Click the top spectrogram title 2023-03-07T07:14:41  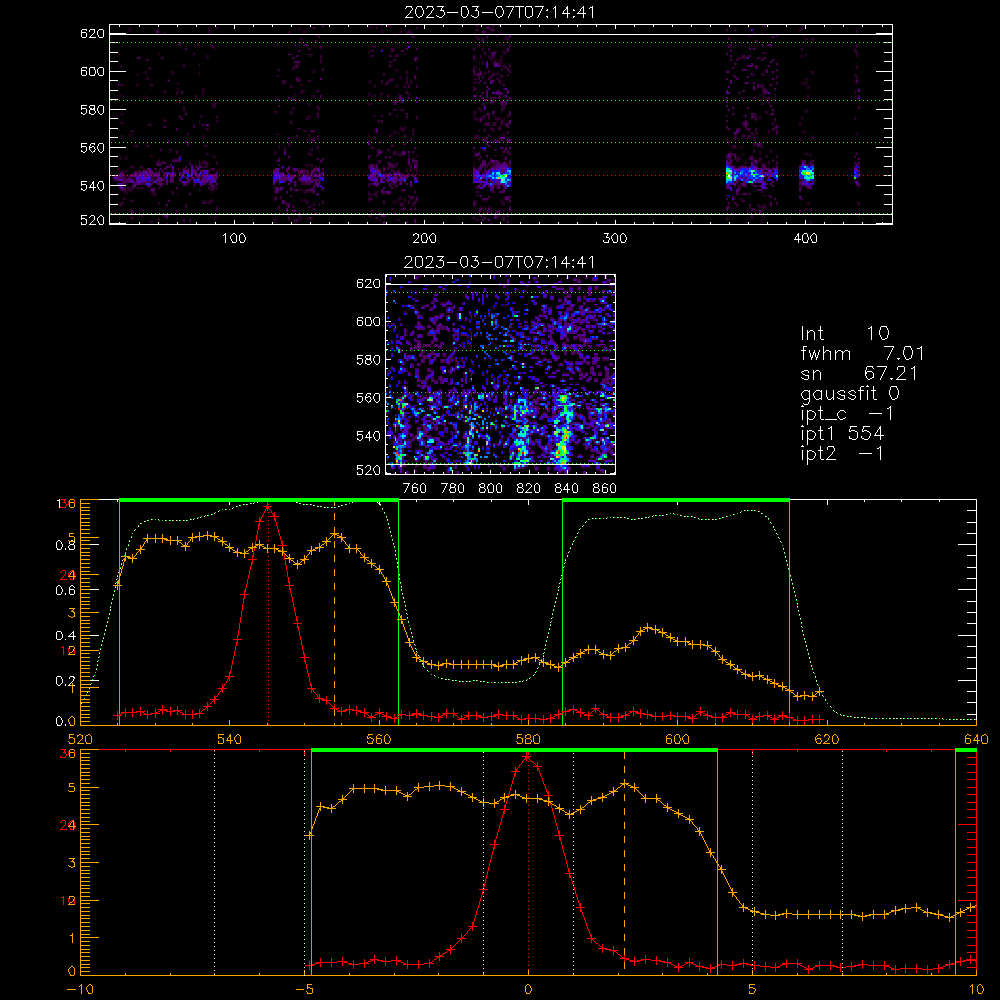click(500, 12)
